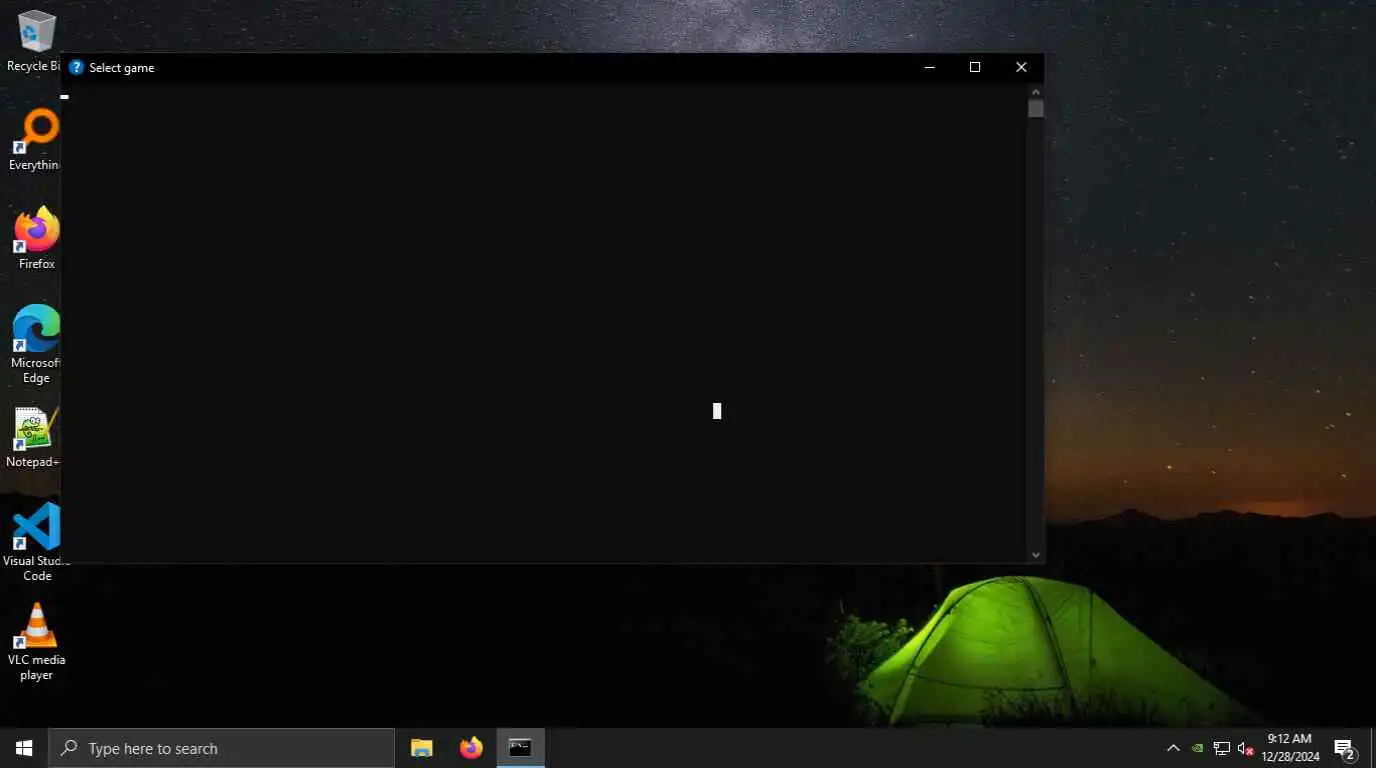Screen dimensions: 1376x768
Task: Open the NVIDIA tray icon
Action: (x=1197, y=748)
